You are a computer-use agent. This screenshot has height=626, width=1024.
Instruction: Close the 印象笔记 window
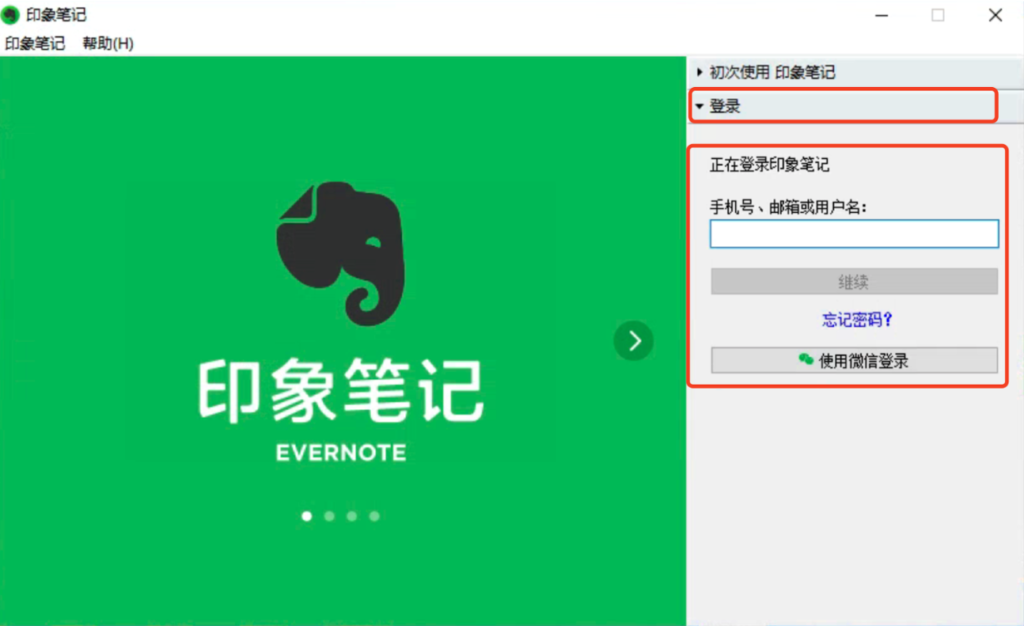(995, 15)
